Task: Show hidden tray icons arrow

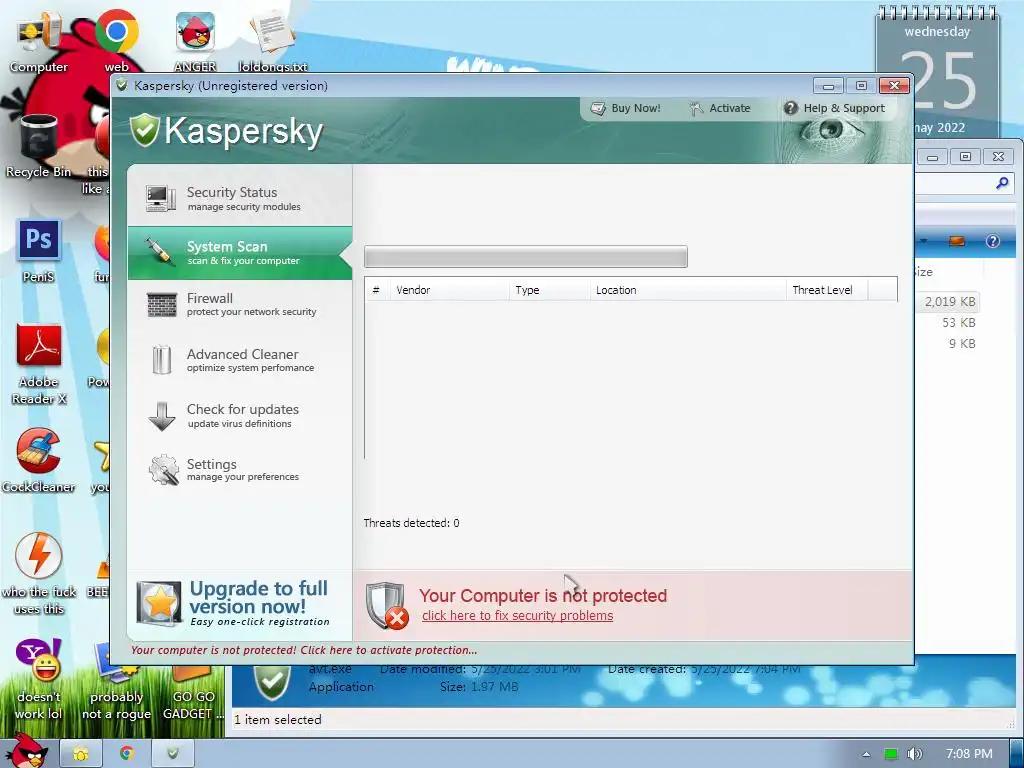Action: [866, 754]
